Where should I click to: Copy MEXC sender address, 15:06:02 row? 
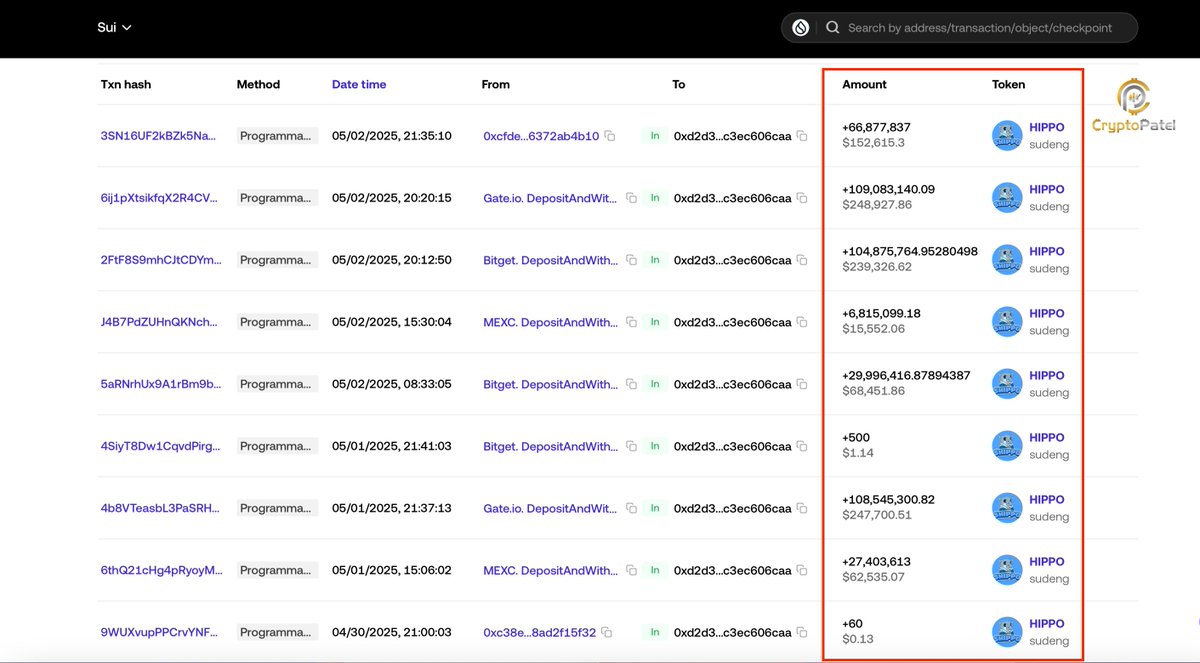[631, 570]
